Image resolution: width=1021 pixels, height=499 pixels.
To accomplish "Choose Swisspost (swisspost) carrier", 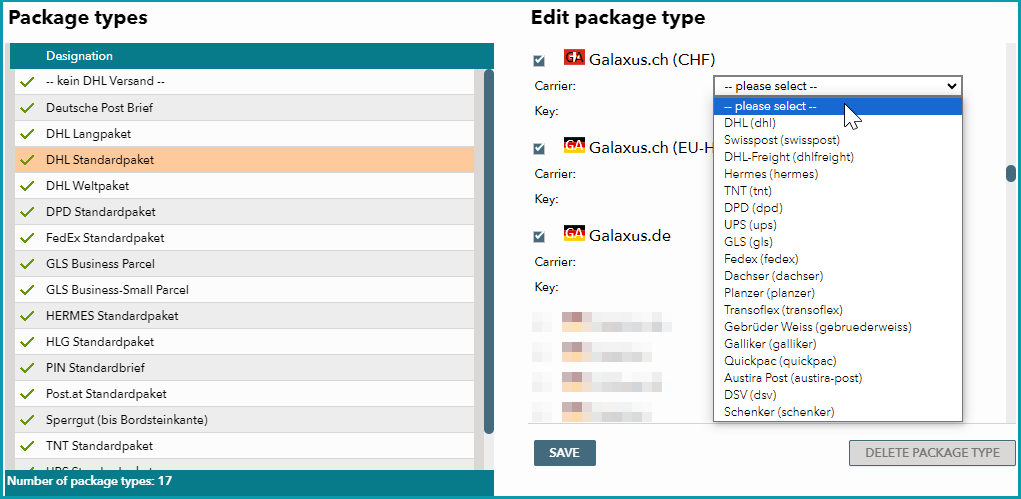I will tap(837, 140).
